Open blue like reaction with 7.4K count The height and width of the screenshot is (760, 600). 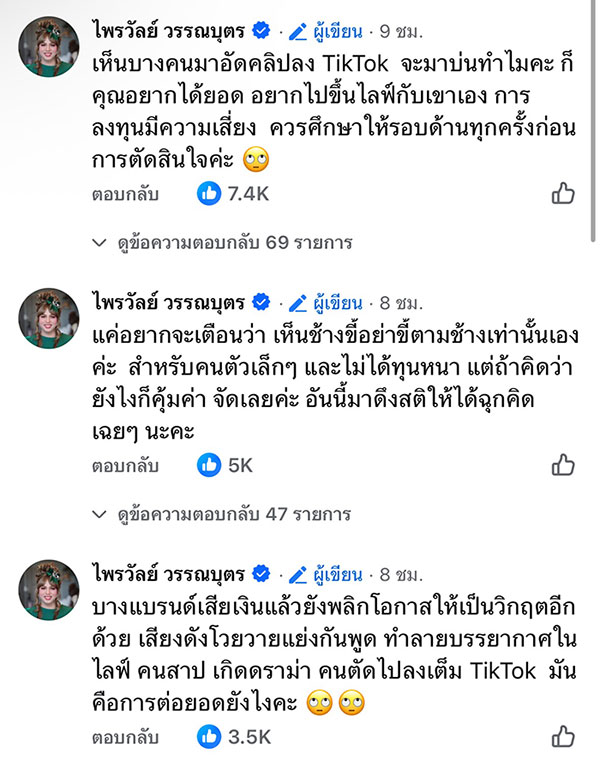[209, 194]
